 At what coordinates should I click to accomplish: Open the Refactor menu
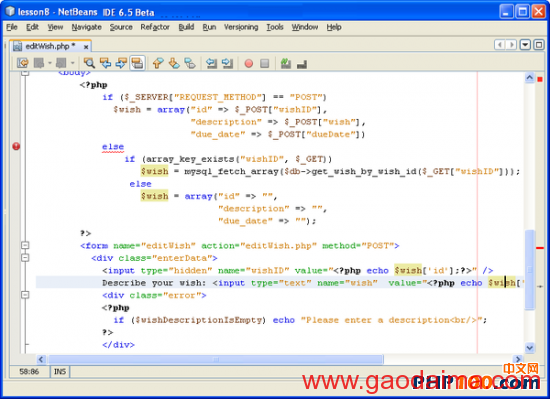pyautogui.click(x=155, y=27)
